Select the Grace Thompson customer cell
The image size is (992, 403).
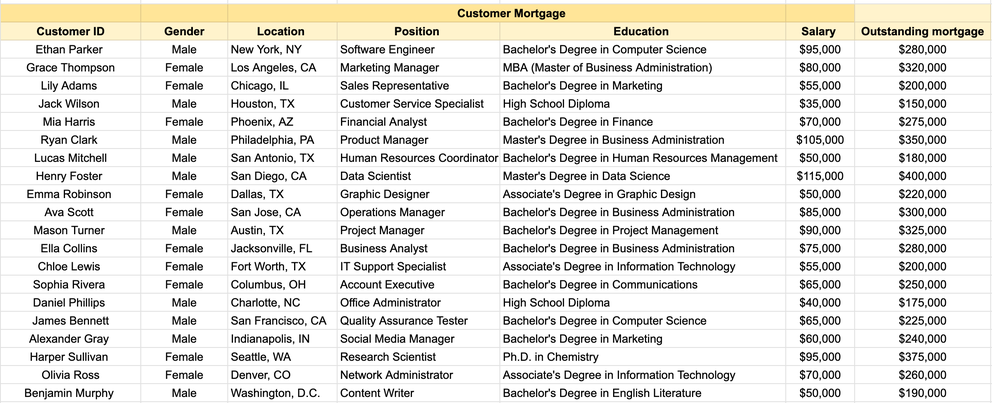coord(70,67)
